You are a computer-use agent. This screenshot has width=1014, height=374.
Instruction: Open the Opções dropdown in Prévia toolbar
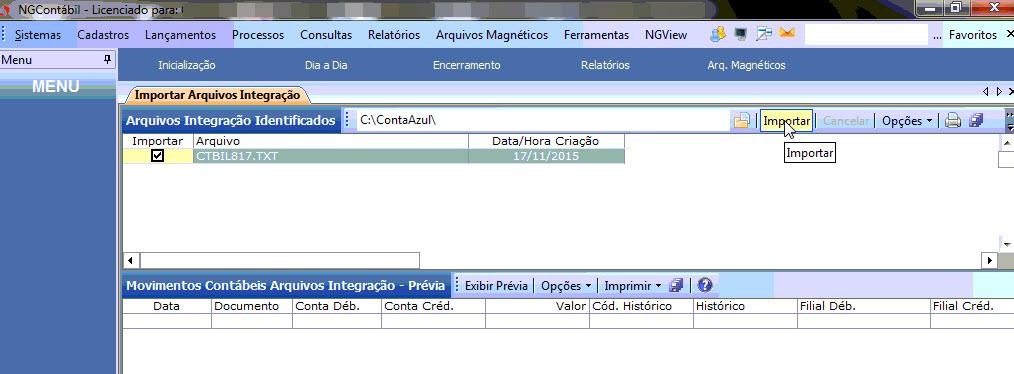(x=566, y=285)
